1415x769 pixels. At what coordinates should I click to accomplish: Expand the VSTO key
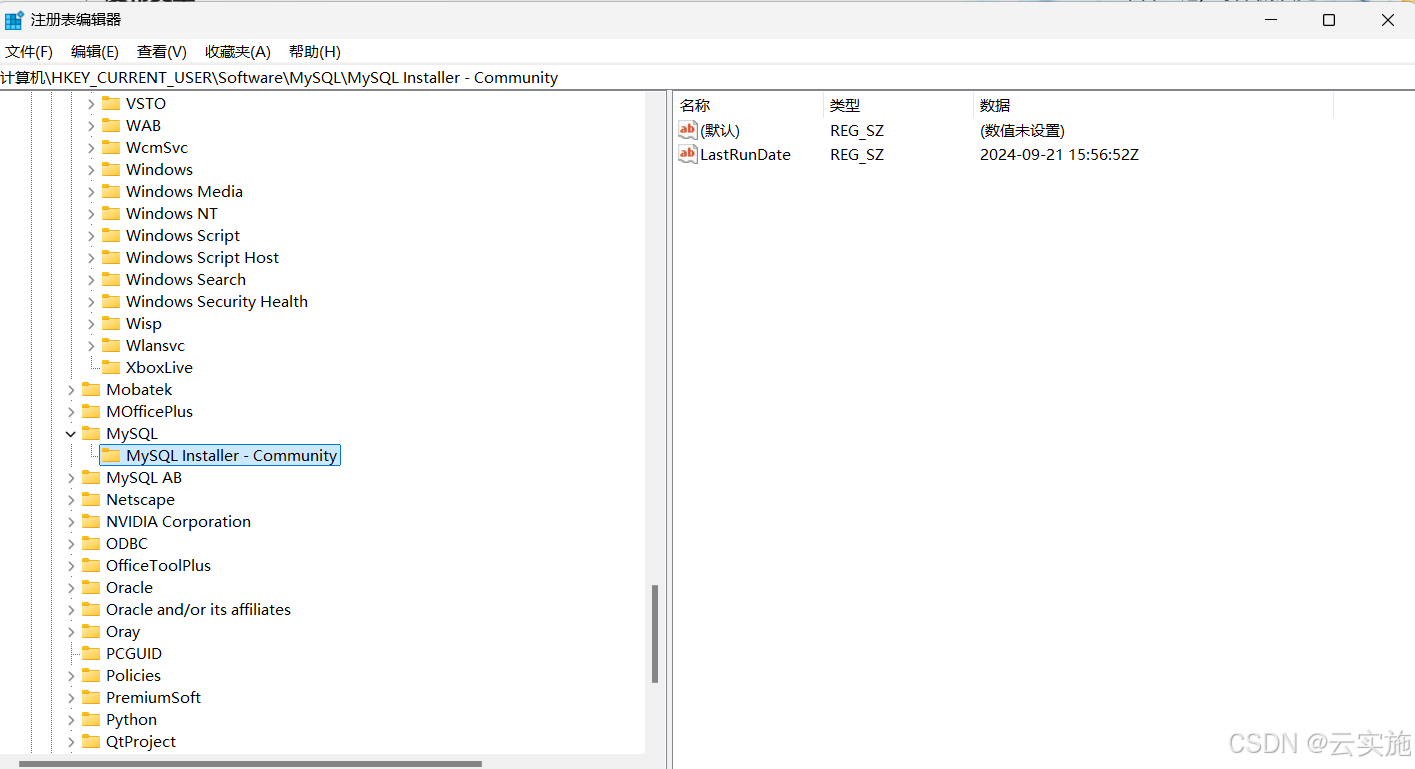91,104
